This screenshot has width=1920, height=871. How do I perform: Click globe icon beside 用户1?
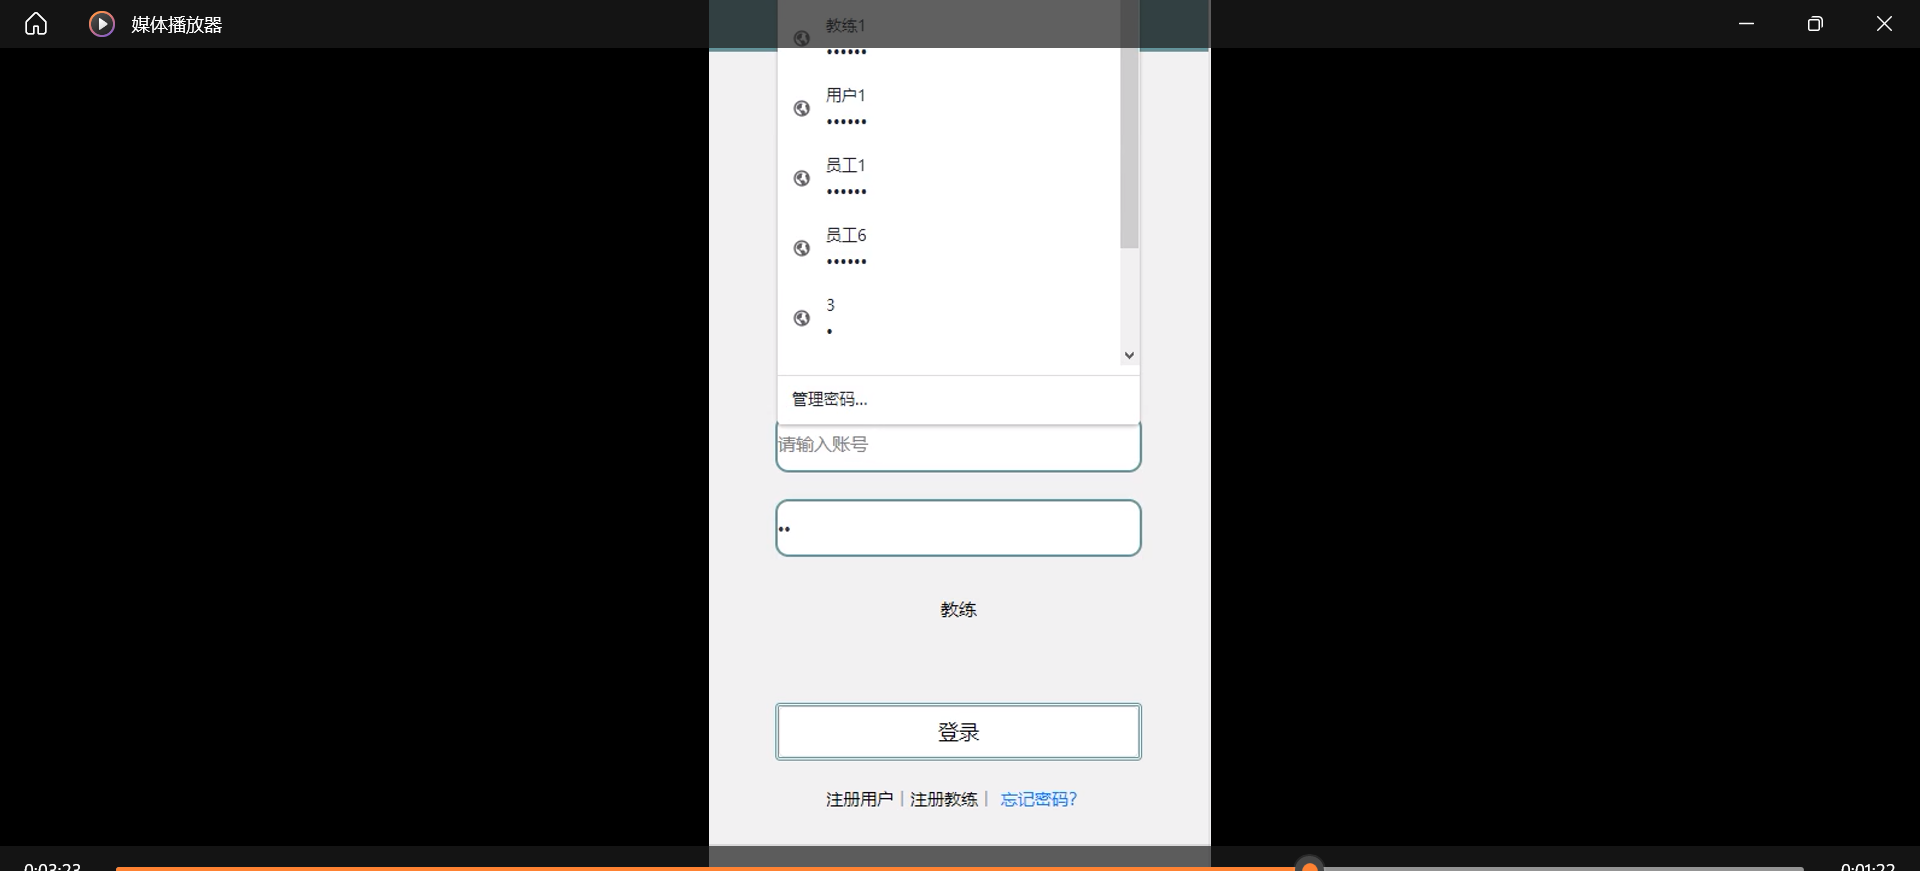point(802,109)
